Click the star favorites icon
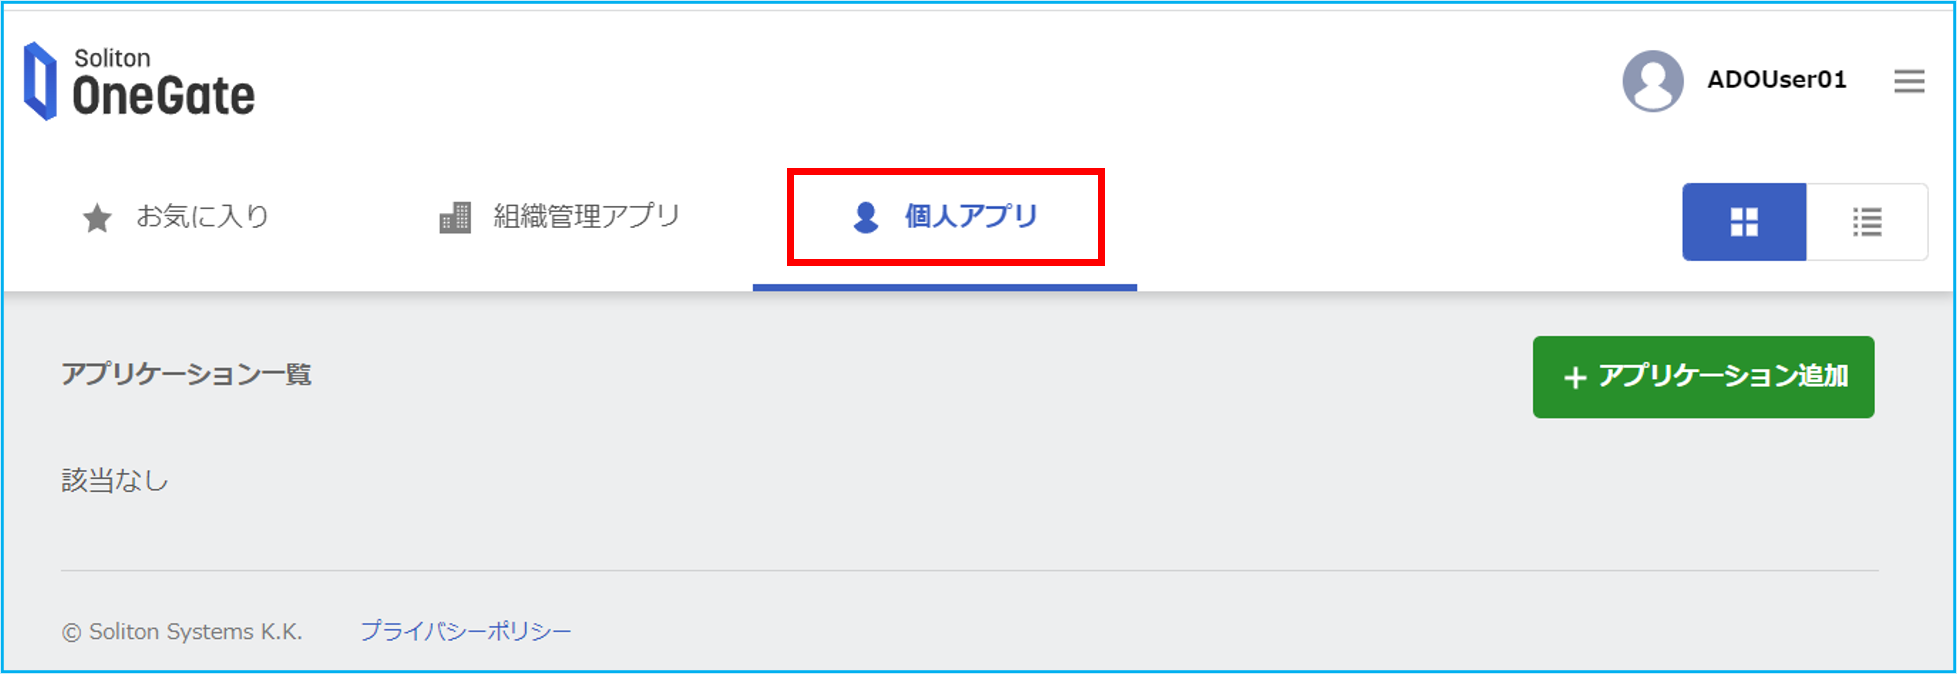 97,217
